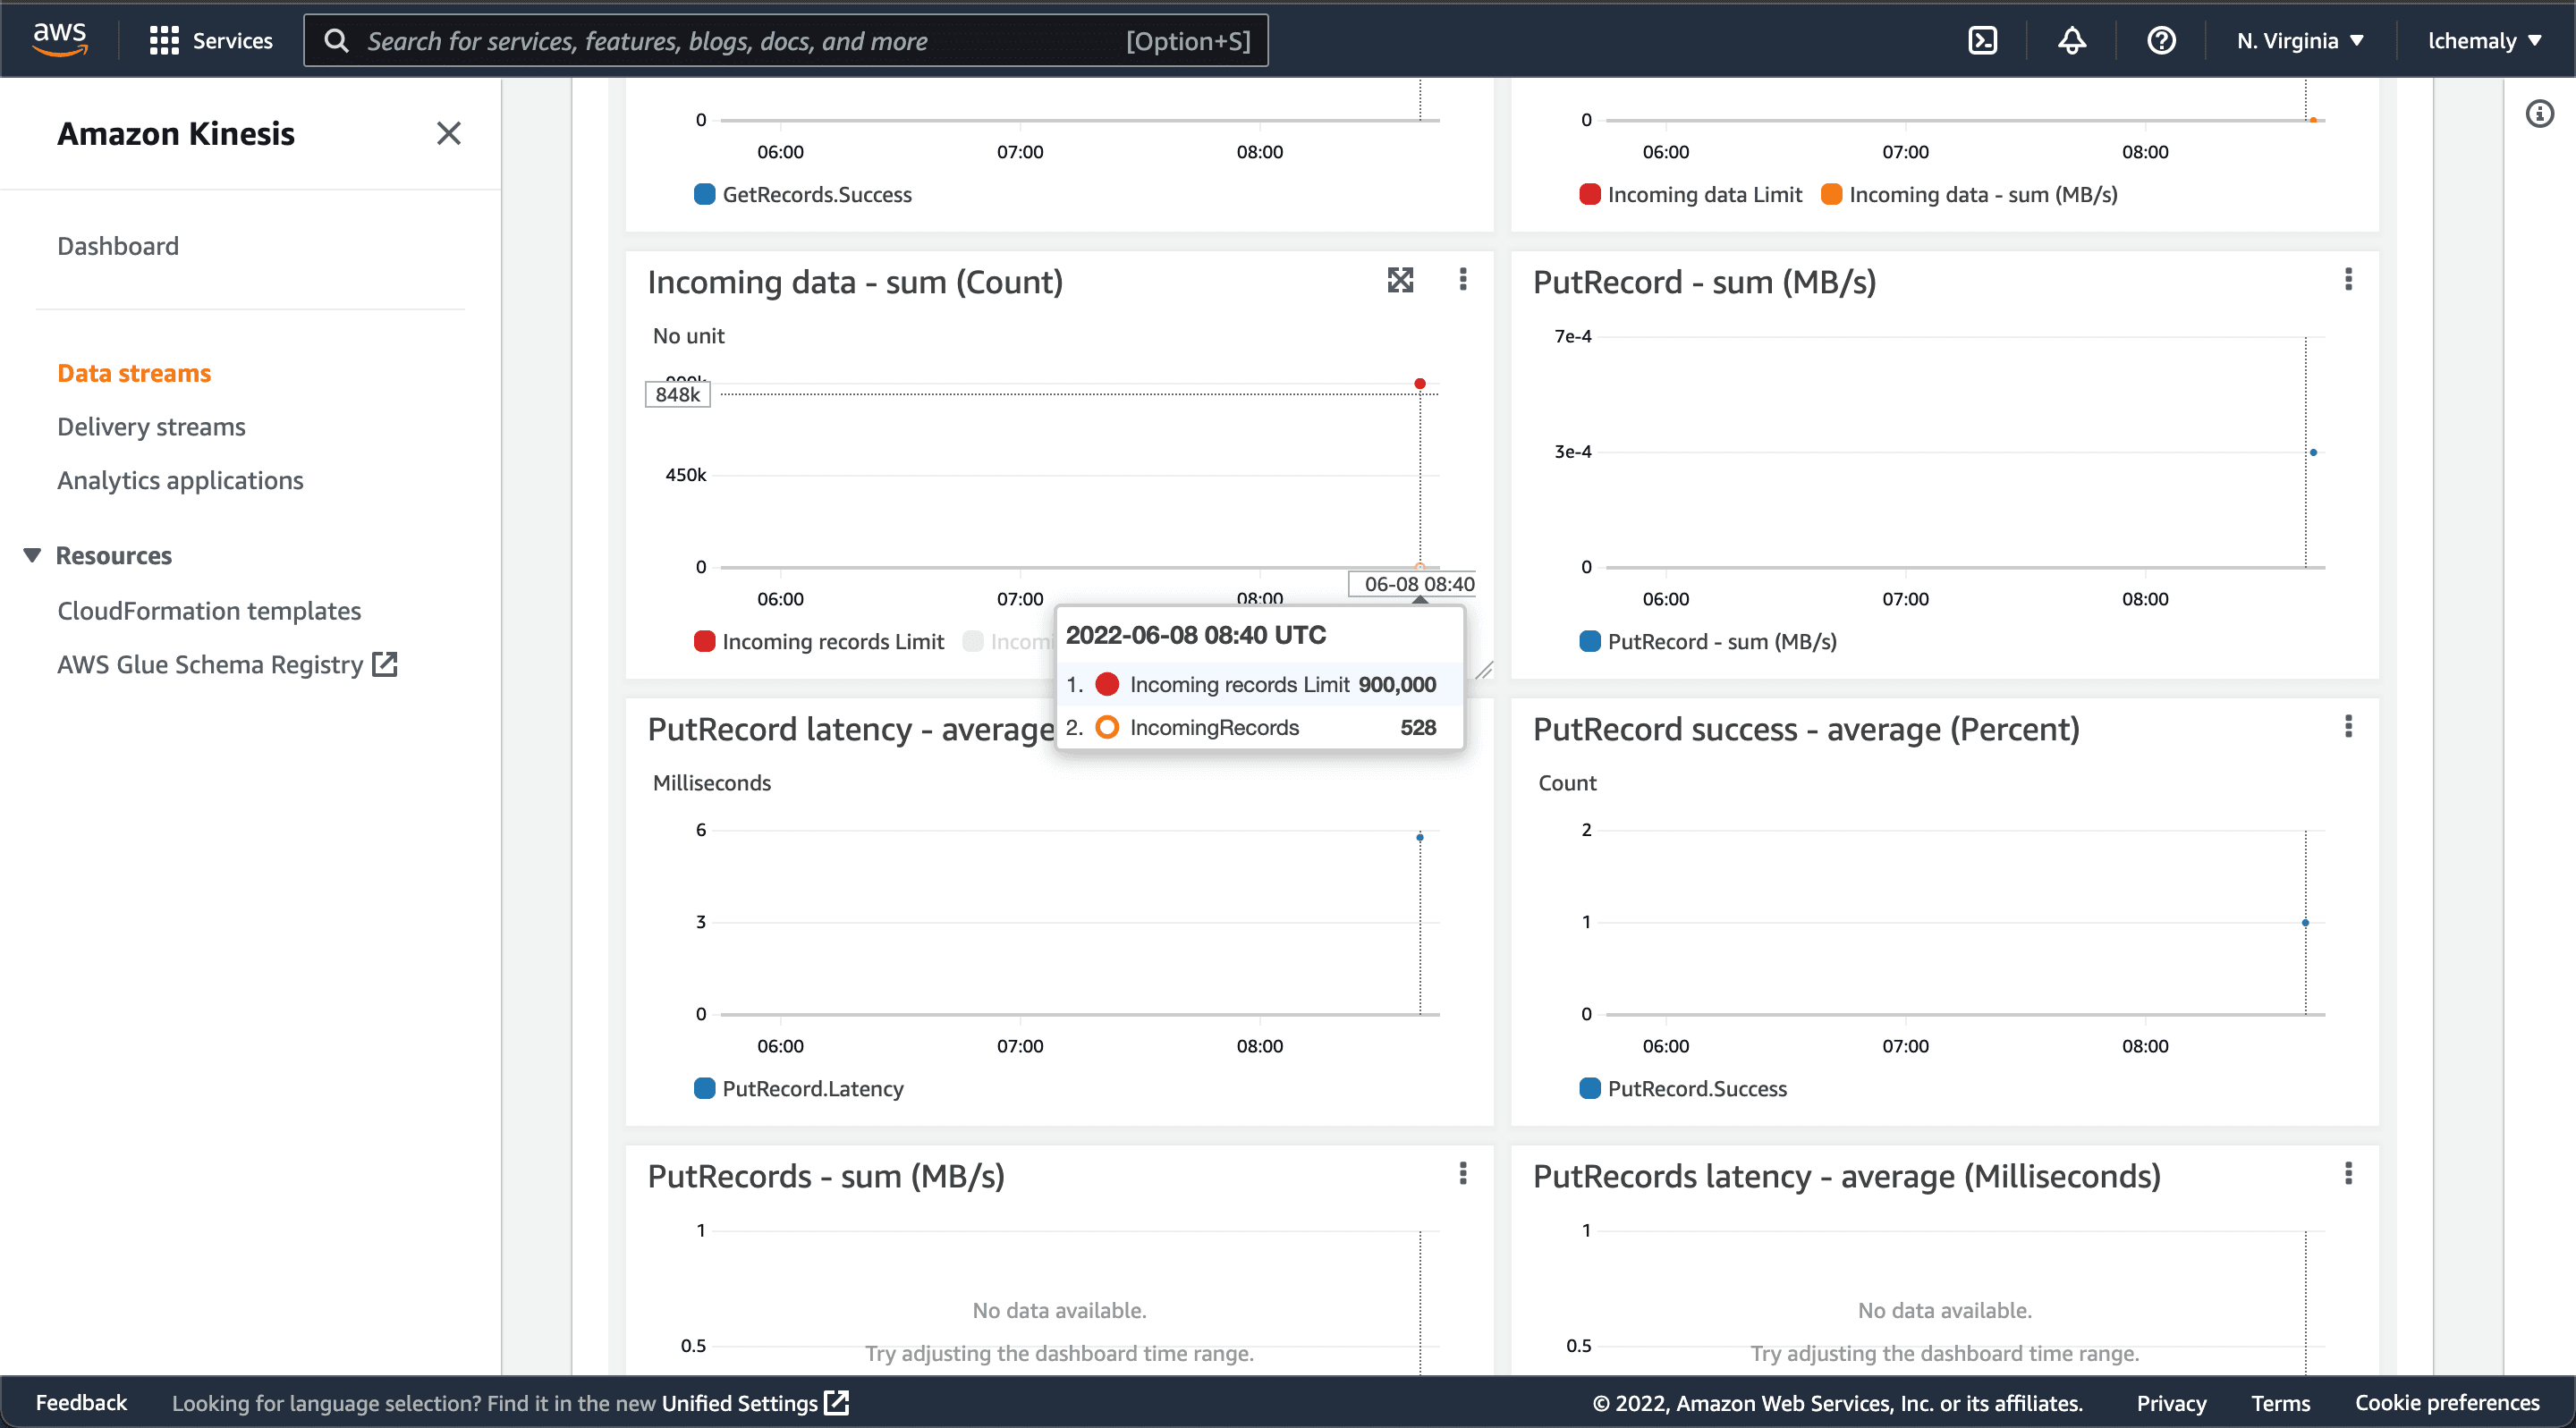The image size is (2576, 1428).
Task: Click the Delivery streams link
Action: (151, 426)
